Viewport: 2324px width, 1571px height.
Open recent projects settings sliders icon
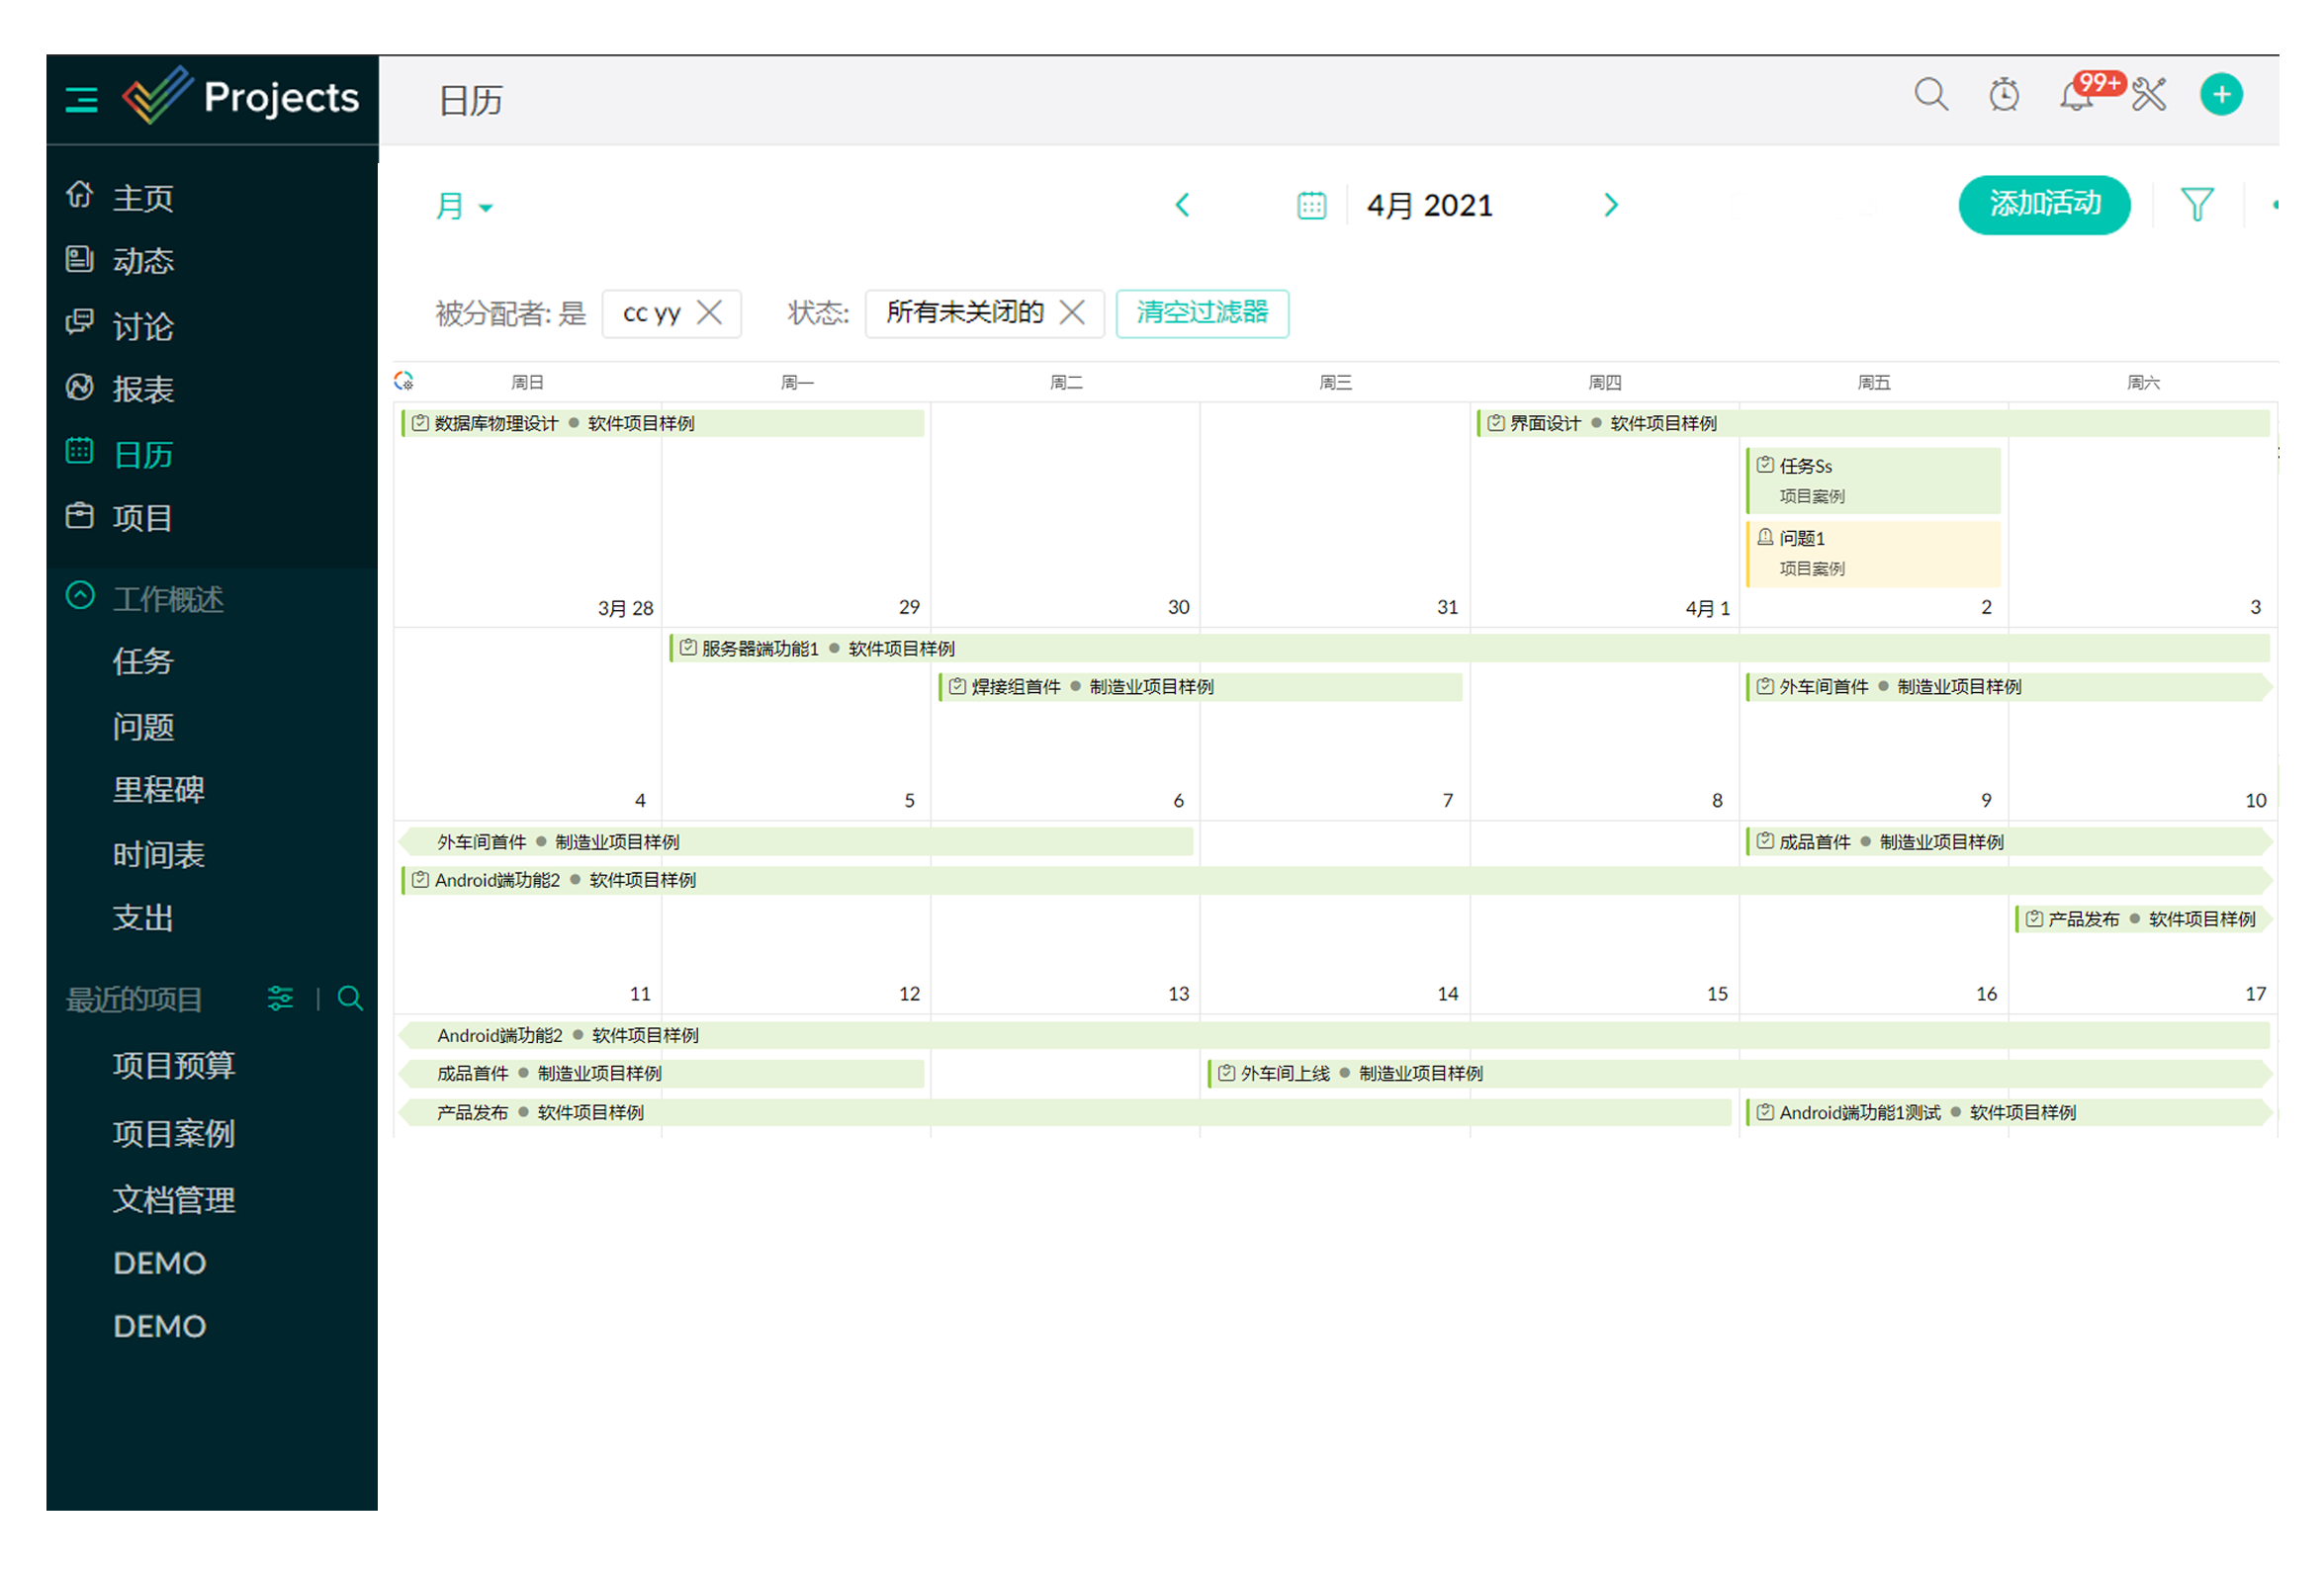pyautogui.click(x=280, y=998)
